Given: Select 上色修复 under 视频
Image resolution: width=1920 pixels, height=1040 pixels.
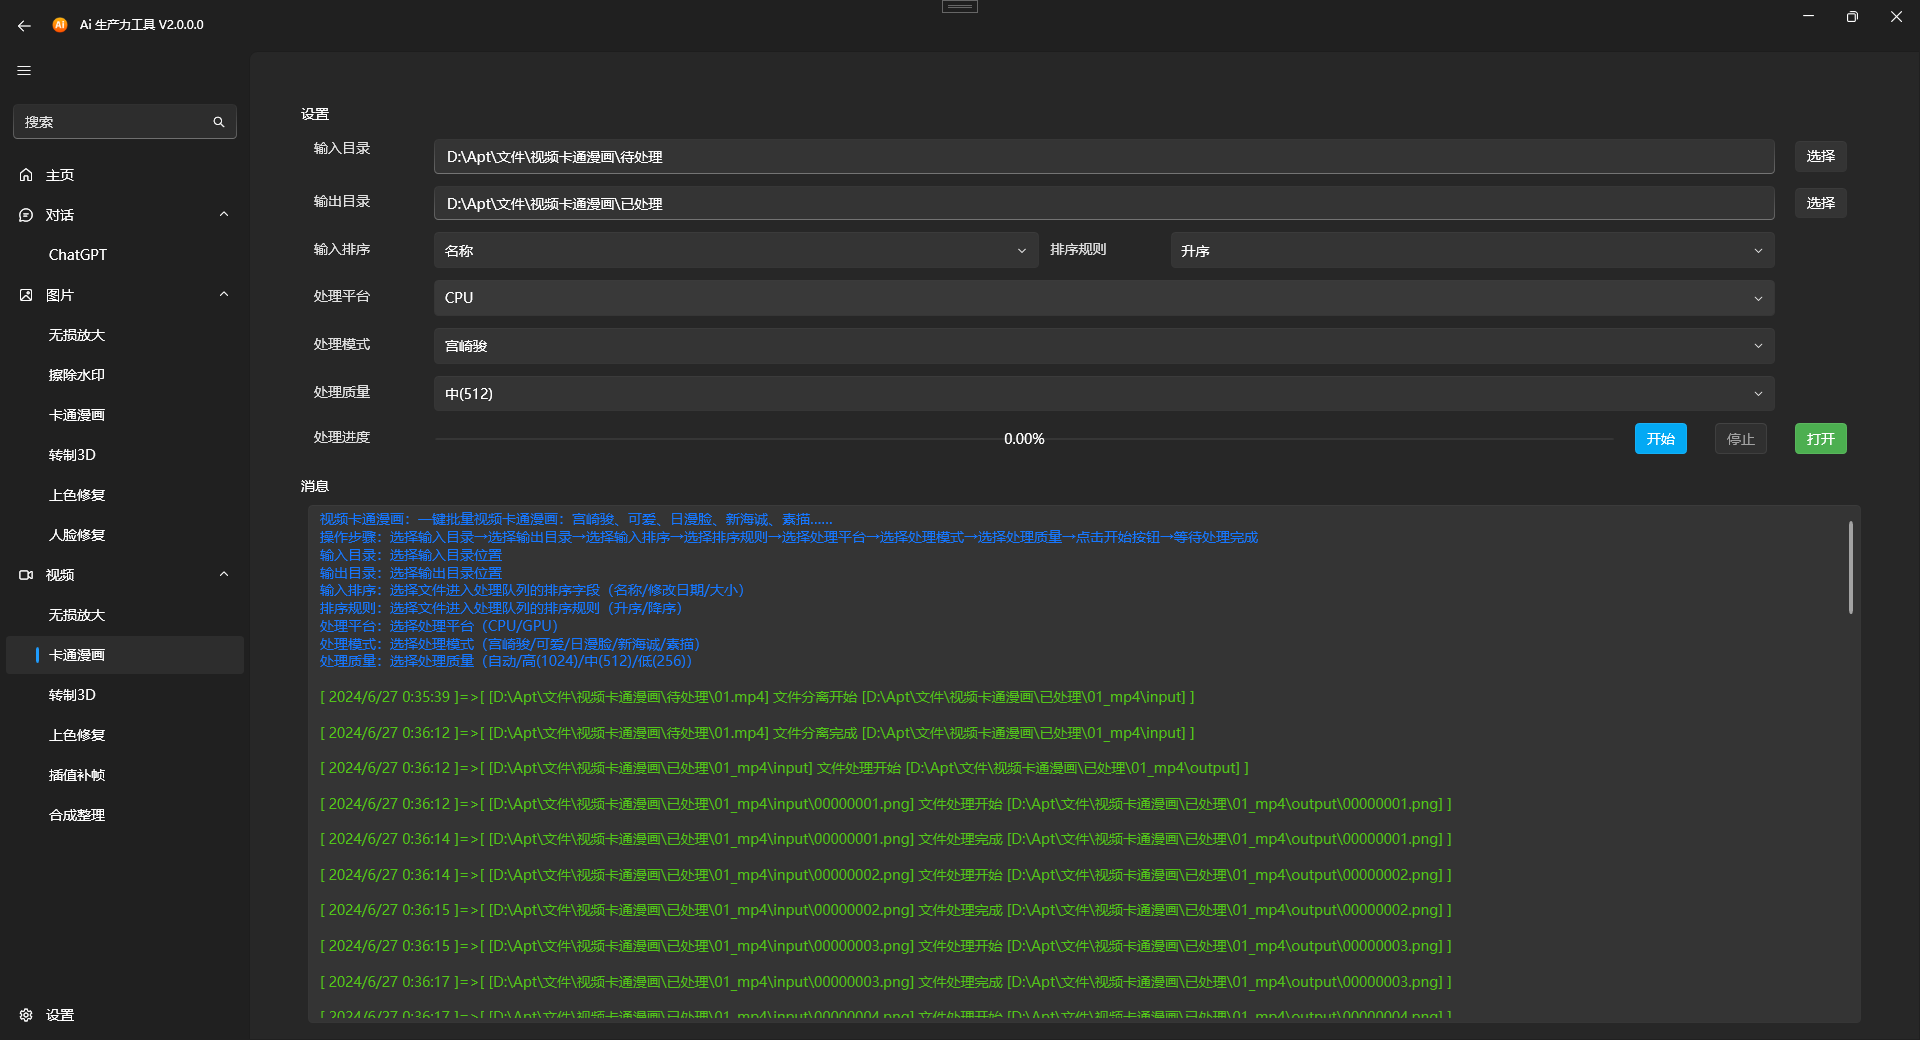Looking at the screenshot, I should 125,735.
